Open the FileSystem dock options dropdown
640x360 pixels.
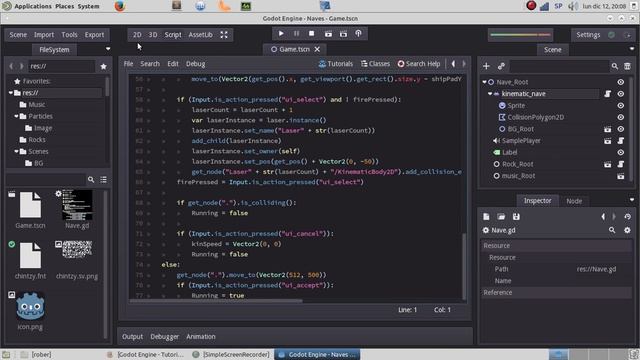click(108, 49)
